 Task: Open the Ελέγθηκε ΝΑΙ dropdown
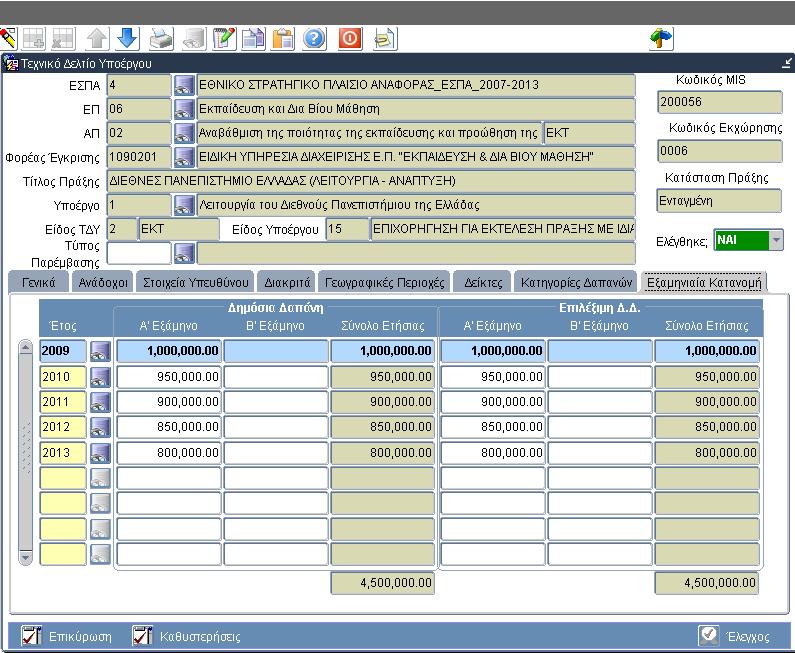click(x=776, y=240)
